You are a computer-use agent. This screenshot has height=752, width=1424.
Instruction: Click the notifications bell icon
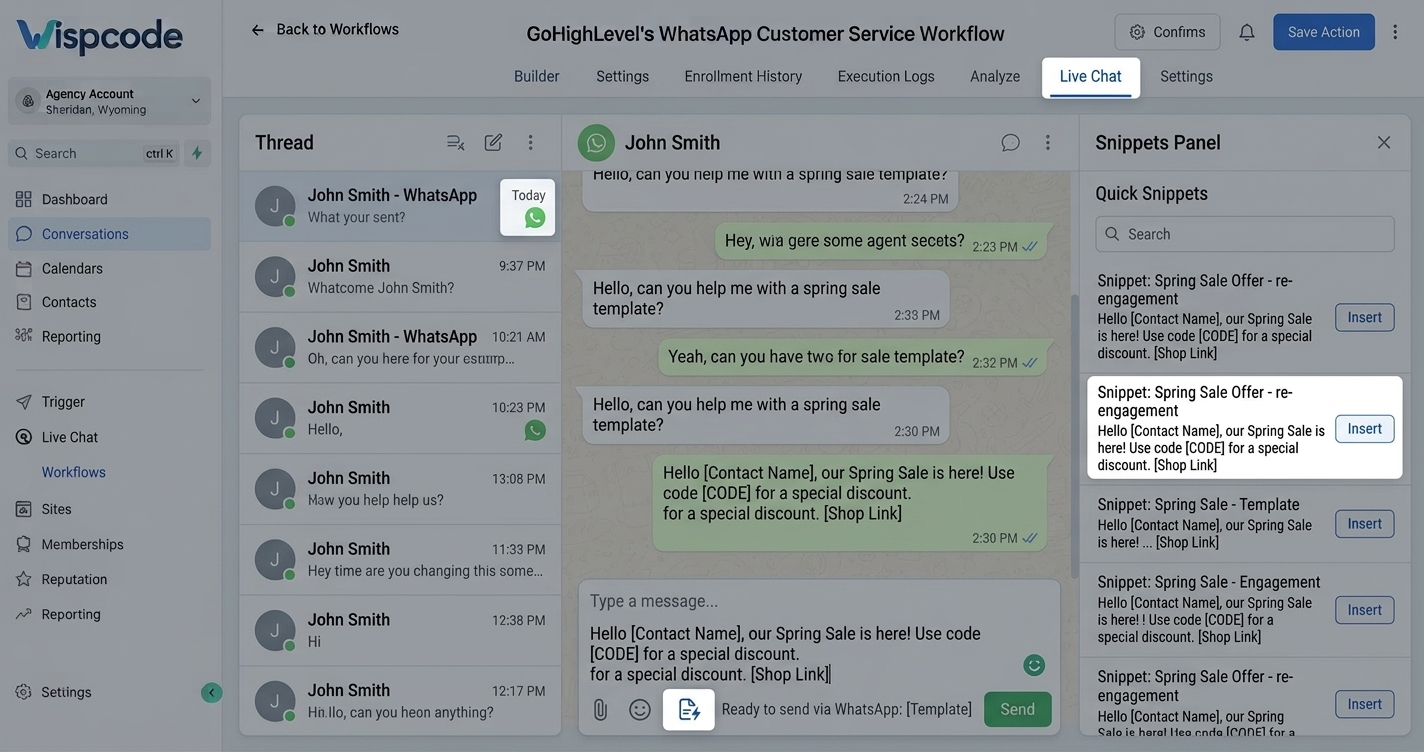click(x=1247, y=32)
